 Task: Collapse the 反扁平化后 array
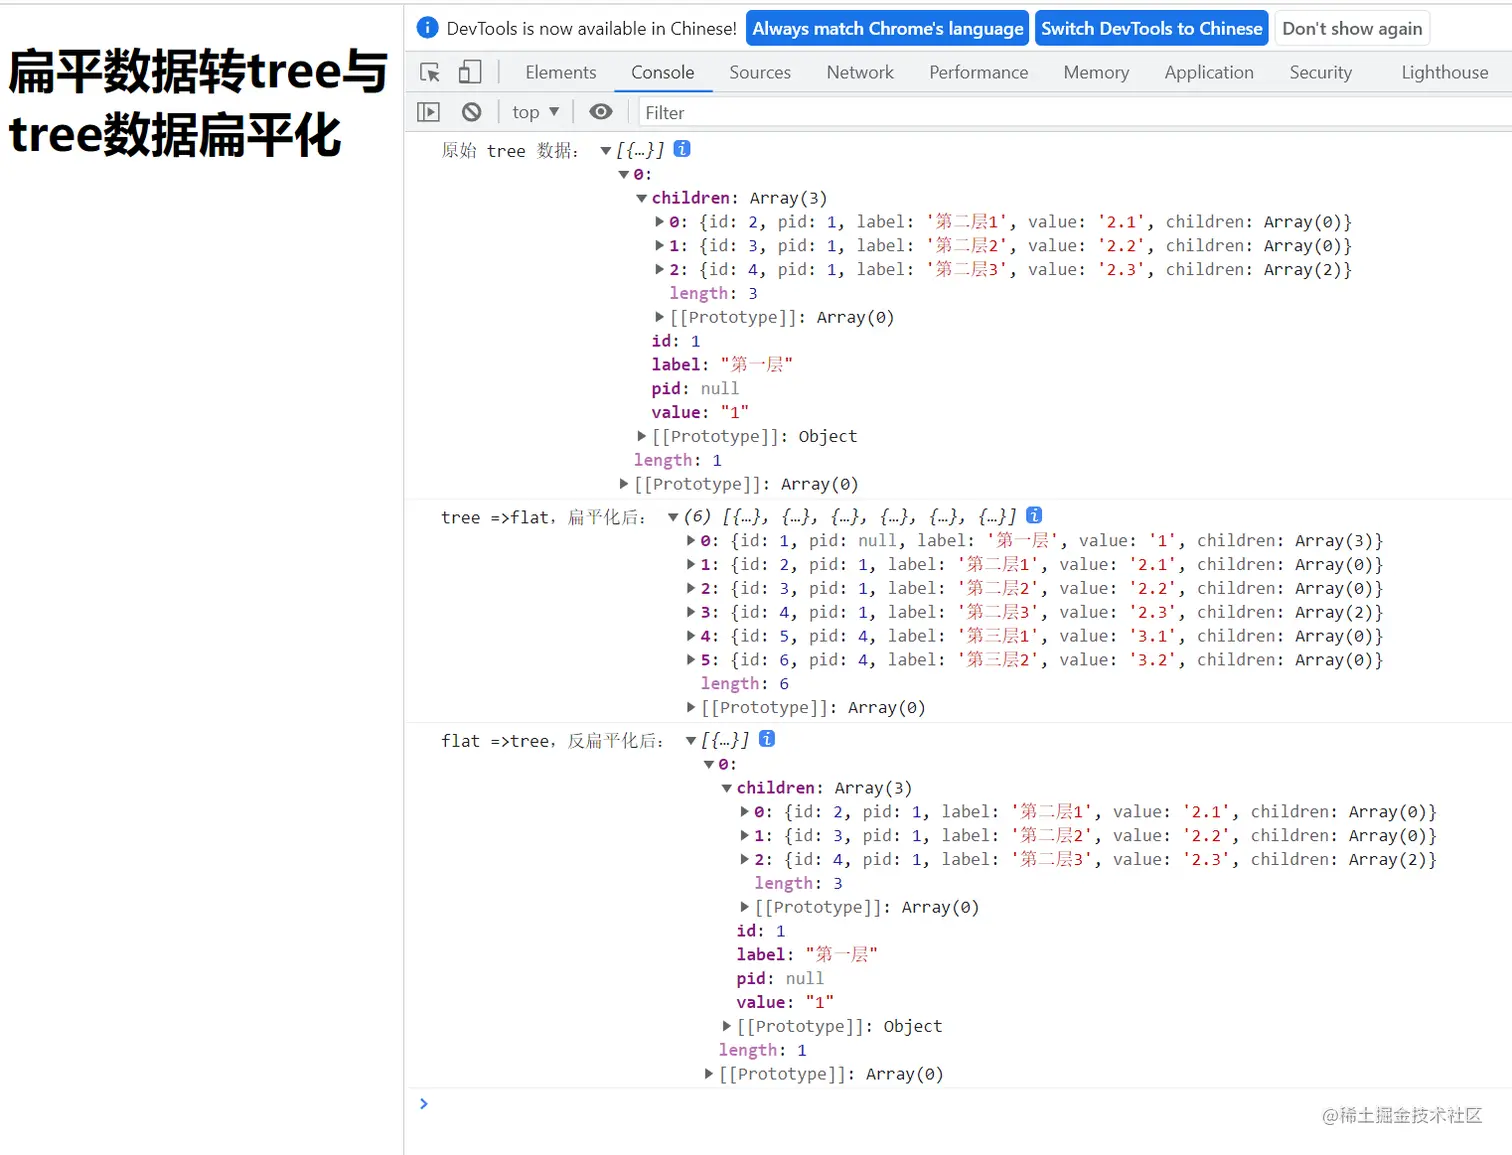coord(691,740)
